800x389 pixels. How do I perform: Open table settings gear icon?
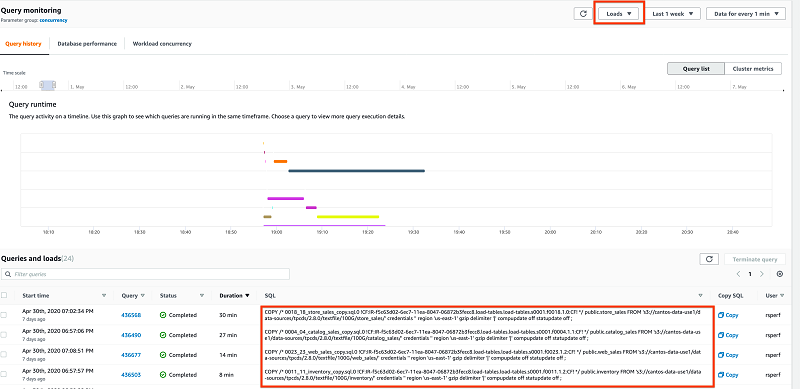(x=780, y=274)
